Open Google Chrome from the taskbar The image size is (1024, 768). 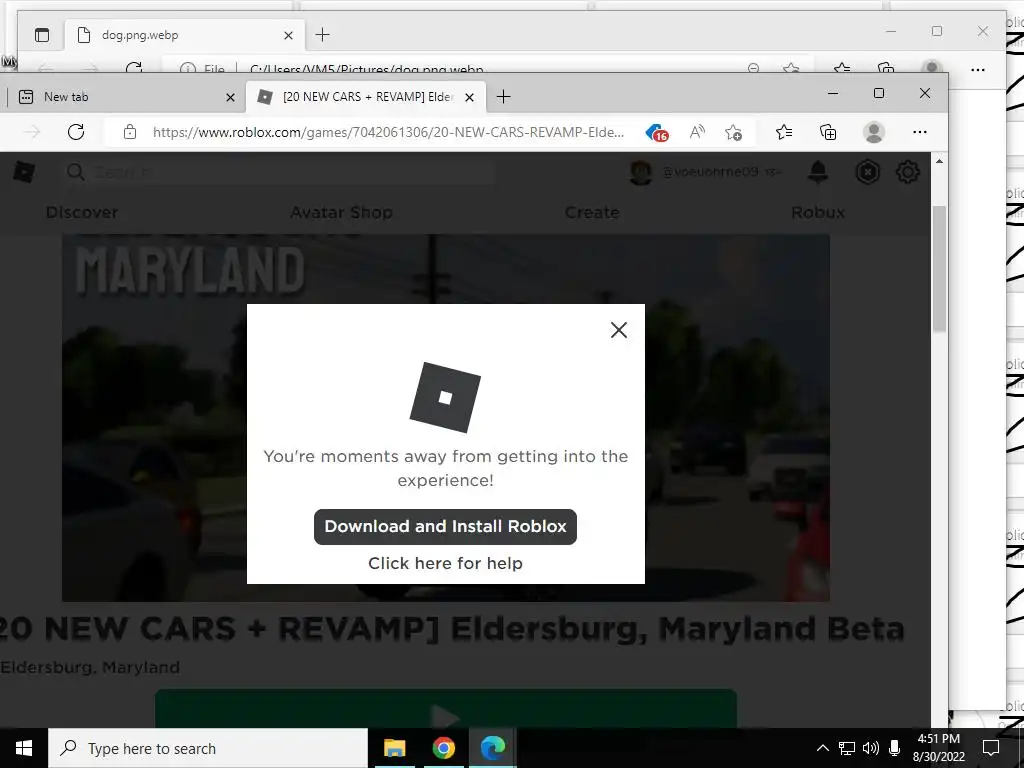tap(443, 748)
